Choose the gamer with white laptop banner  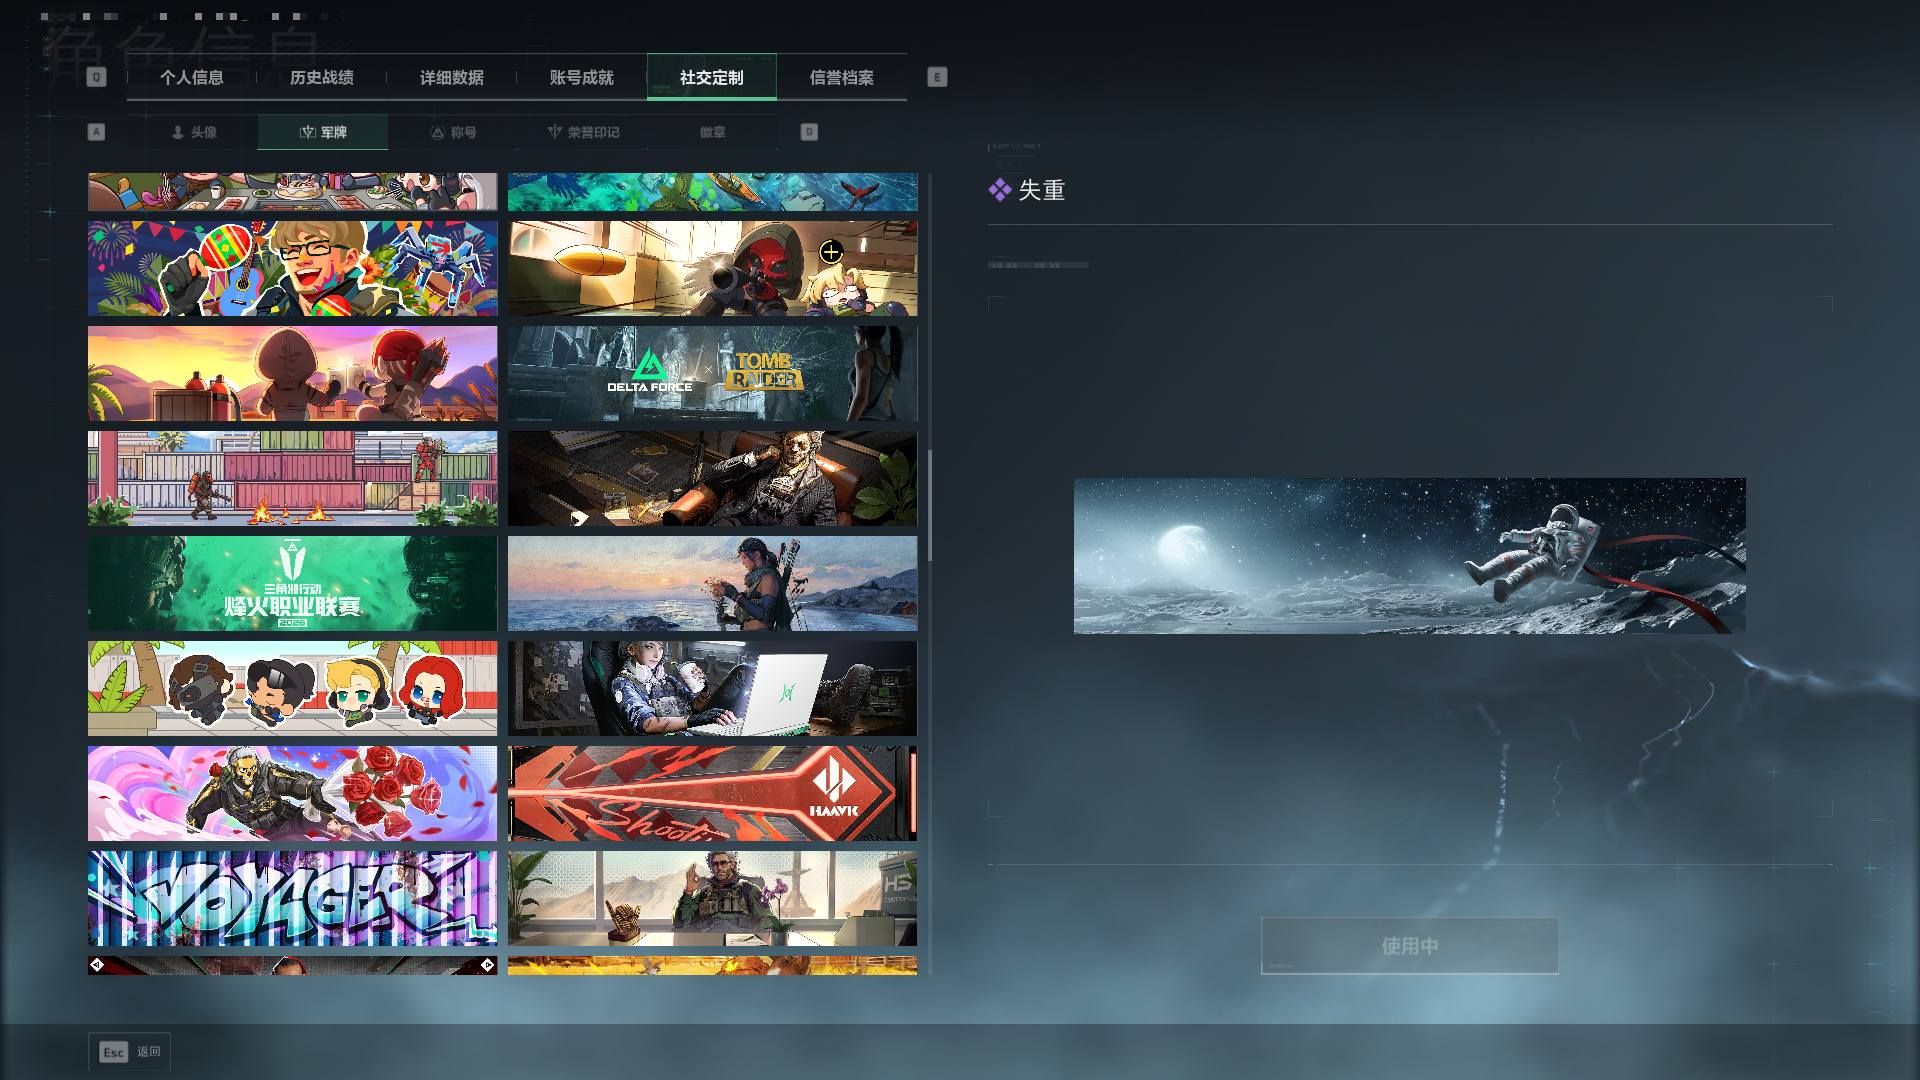712,688
